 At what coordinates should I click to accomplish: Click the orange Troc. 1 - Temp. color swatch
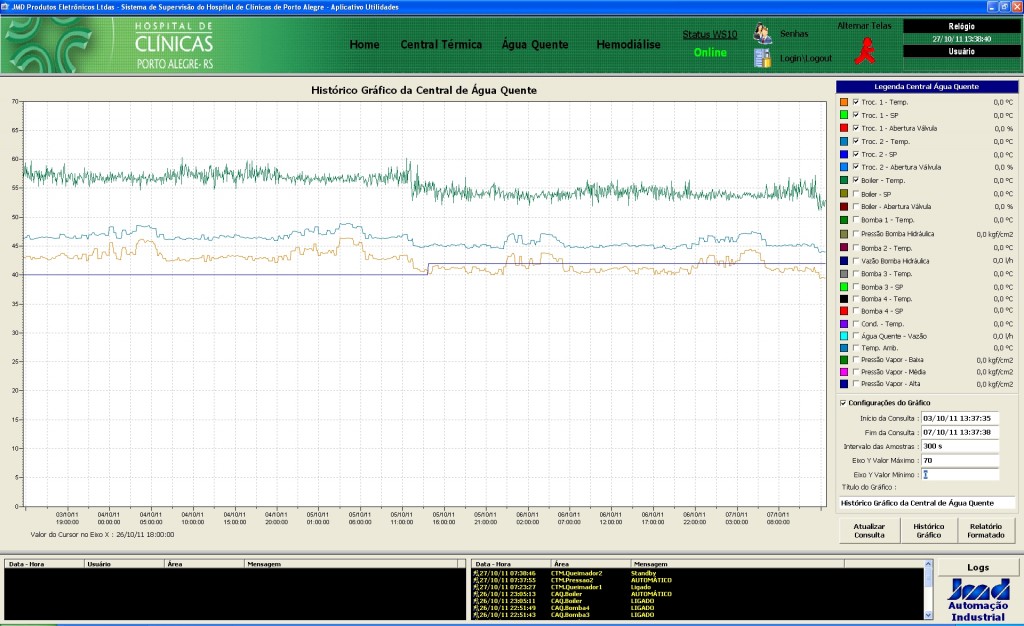pos(844,102)
